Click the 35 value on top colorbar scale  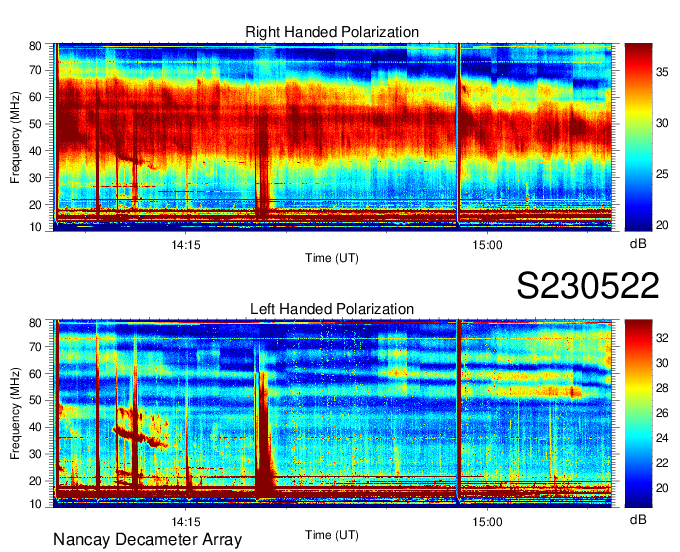(x=662, y=72)
